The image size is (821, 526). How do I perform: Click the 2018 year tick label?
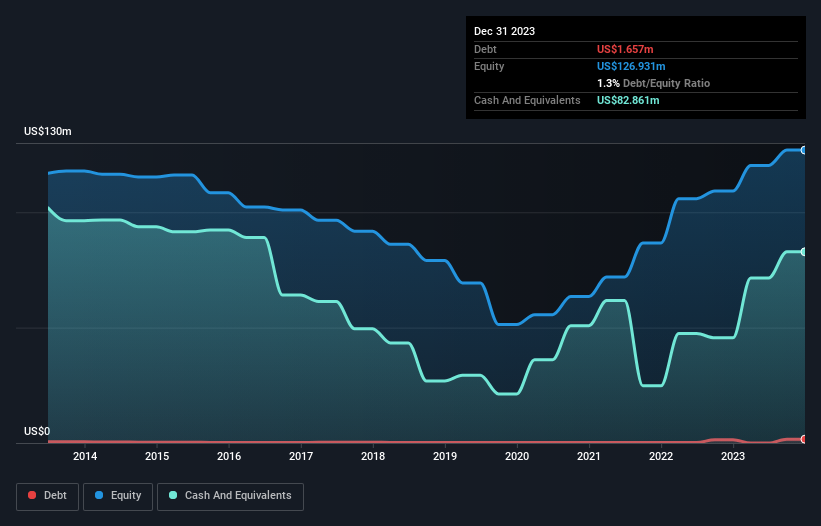pyautogui.click(x=373, y=457)
